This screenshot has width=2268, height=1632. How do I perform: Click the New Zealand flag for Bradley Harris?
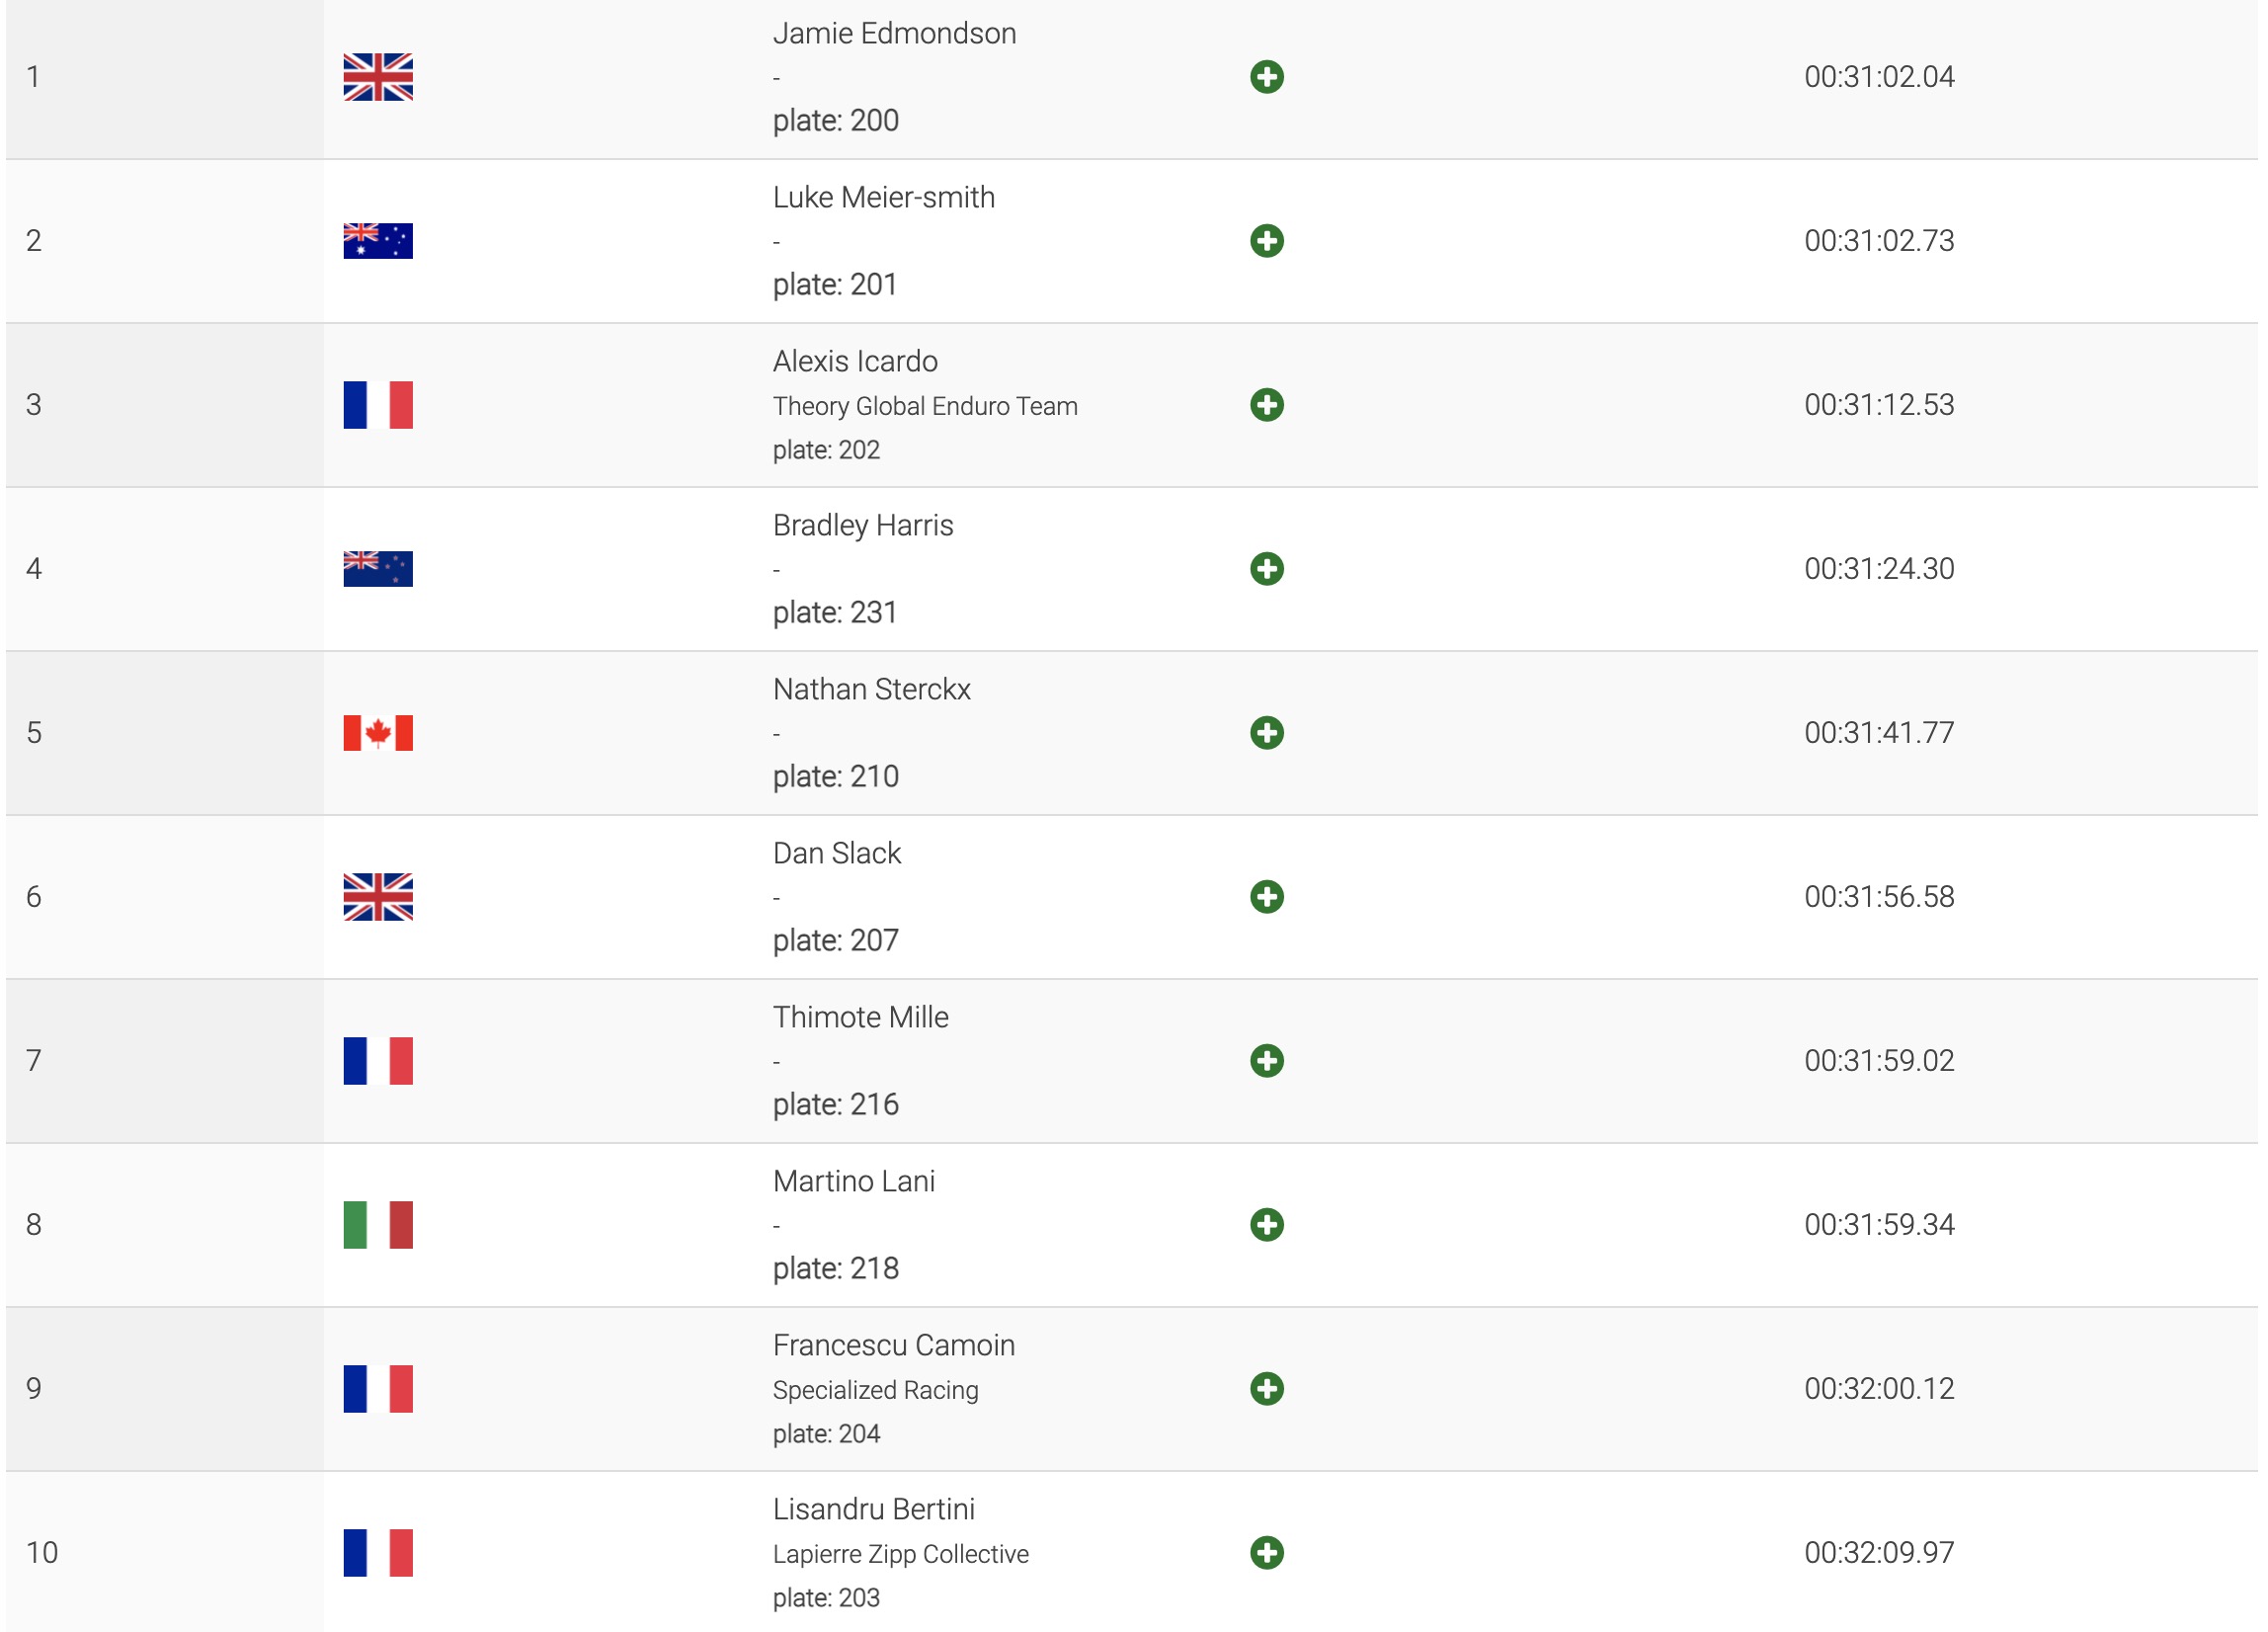coord(378,569)
